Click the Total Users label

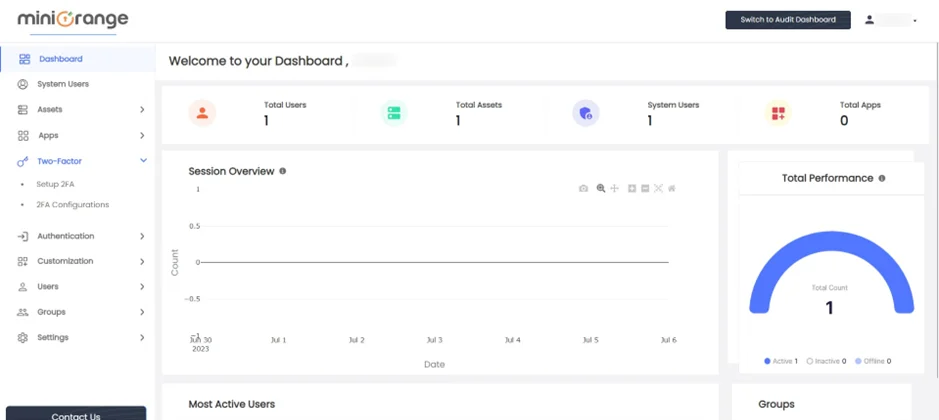click(x=285, y=105)
